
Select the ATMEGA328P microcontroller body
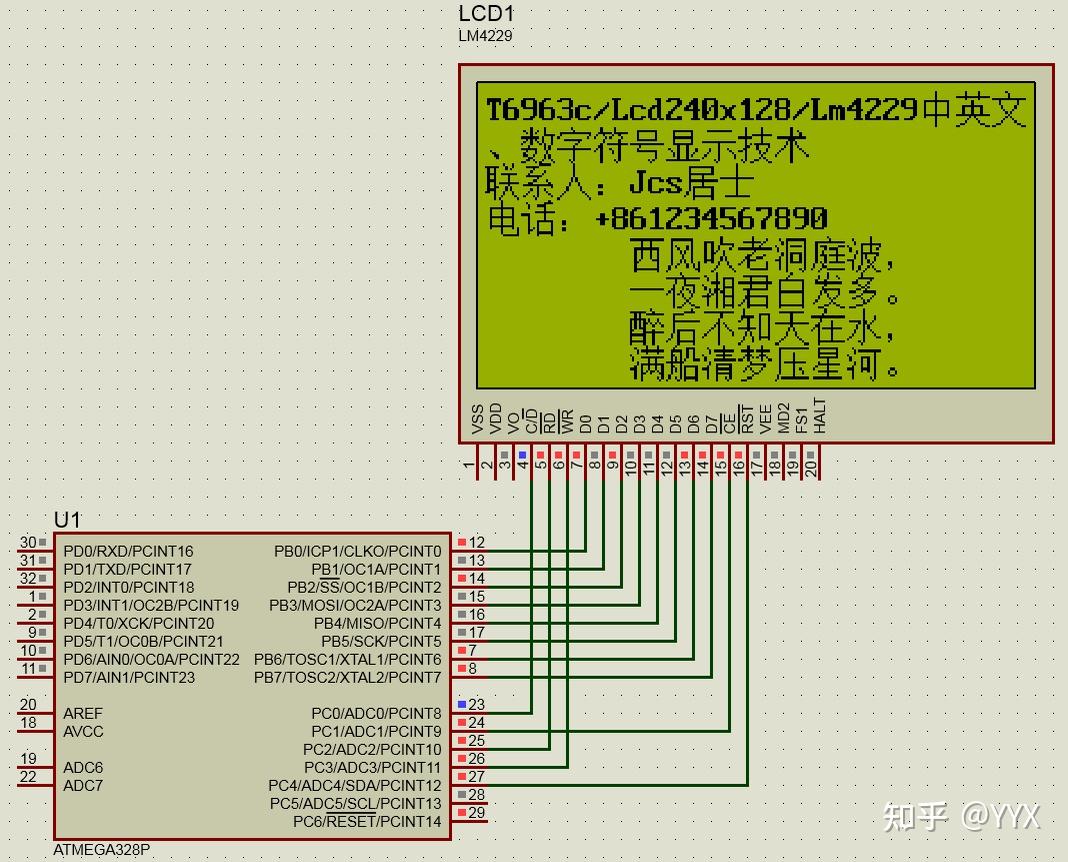click(x=250, y=680)
